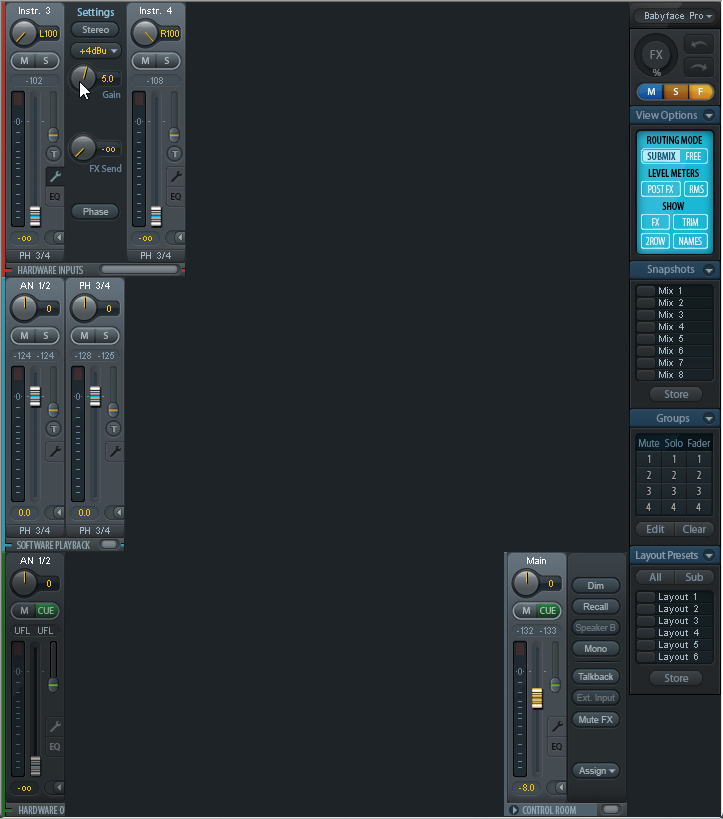723x819 pixels.
Task: Open EQ on the Instr. 4 channel
Action: point(176,196)
